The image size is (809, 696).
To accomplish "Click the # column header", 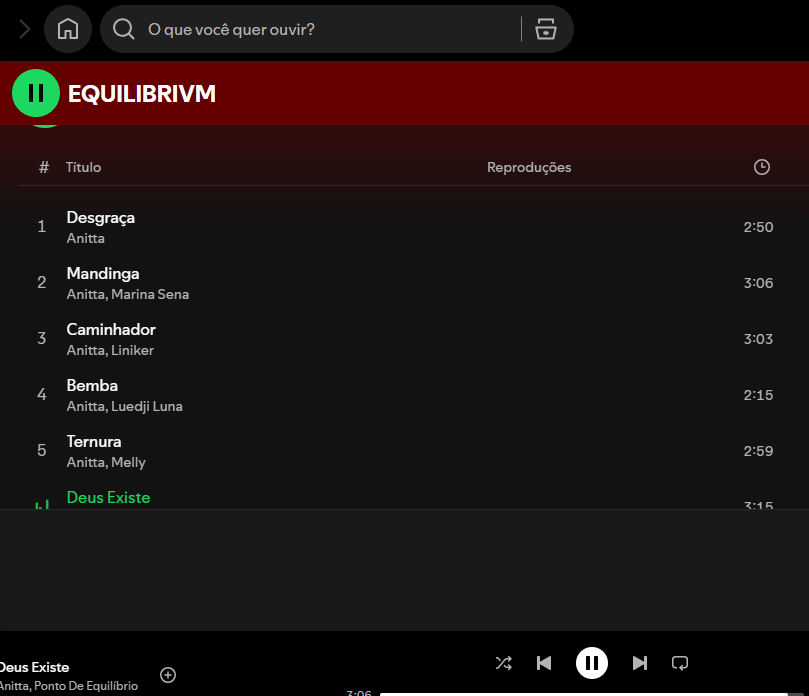I will pos(44,167).
